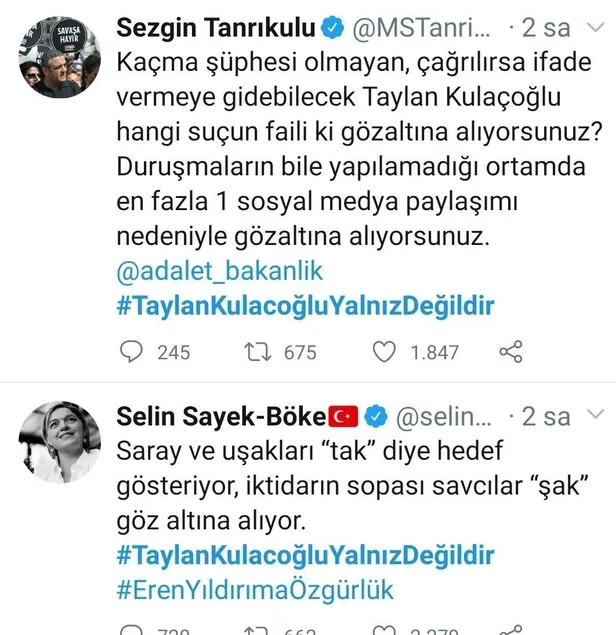Open #ErenYıldırımaÖzgürlük hashtag
The image size is (616, 635).
(255, 589)
